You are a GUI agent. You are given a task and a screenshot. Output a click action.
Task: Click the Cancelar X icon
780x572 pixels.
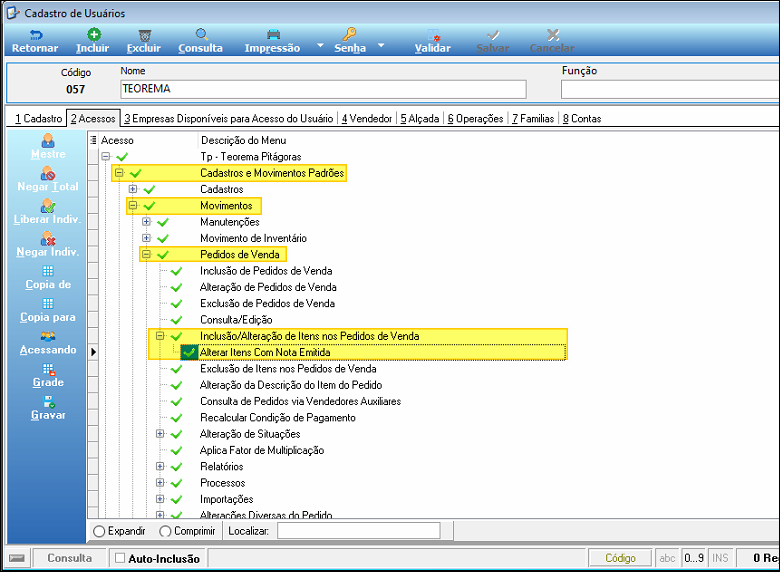pyautogui.click(x=553, y=35)
